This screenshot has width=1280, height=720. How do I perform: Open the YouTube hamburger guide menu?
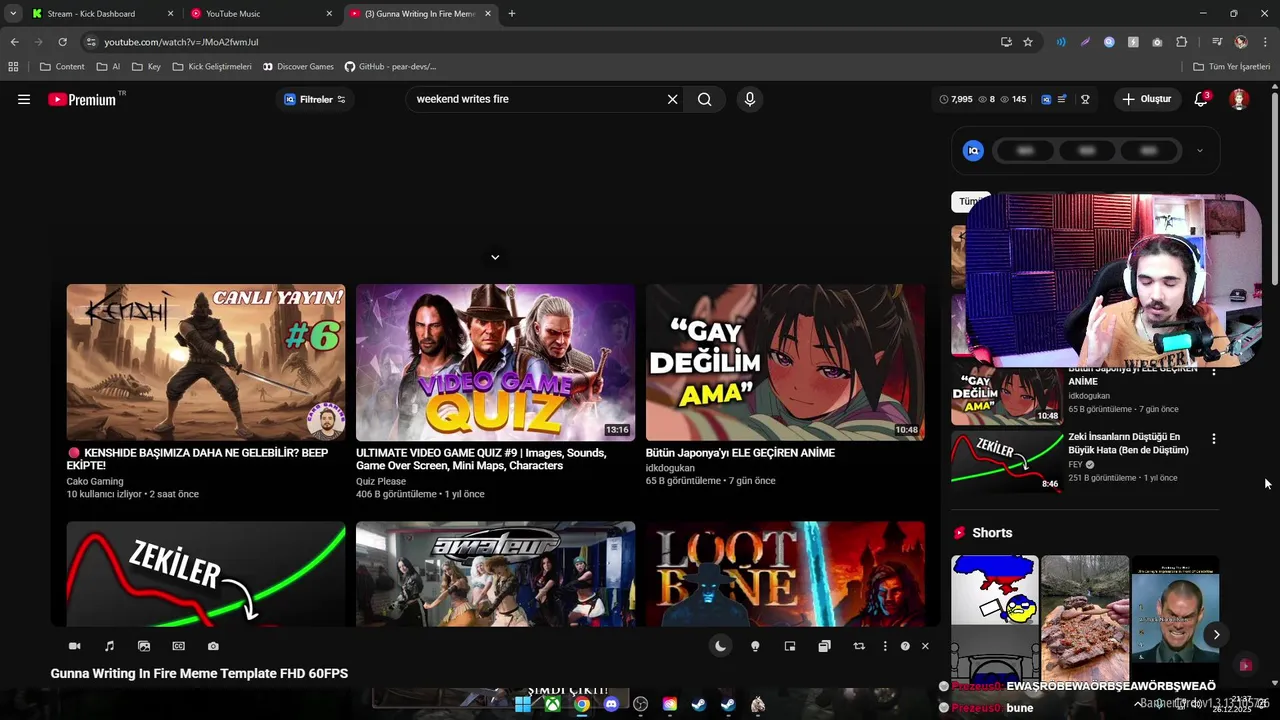[24, 99]
